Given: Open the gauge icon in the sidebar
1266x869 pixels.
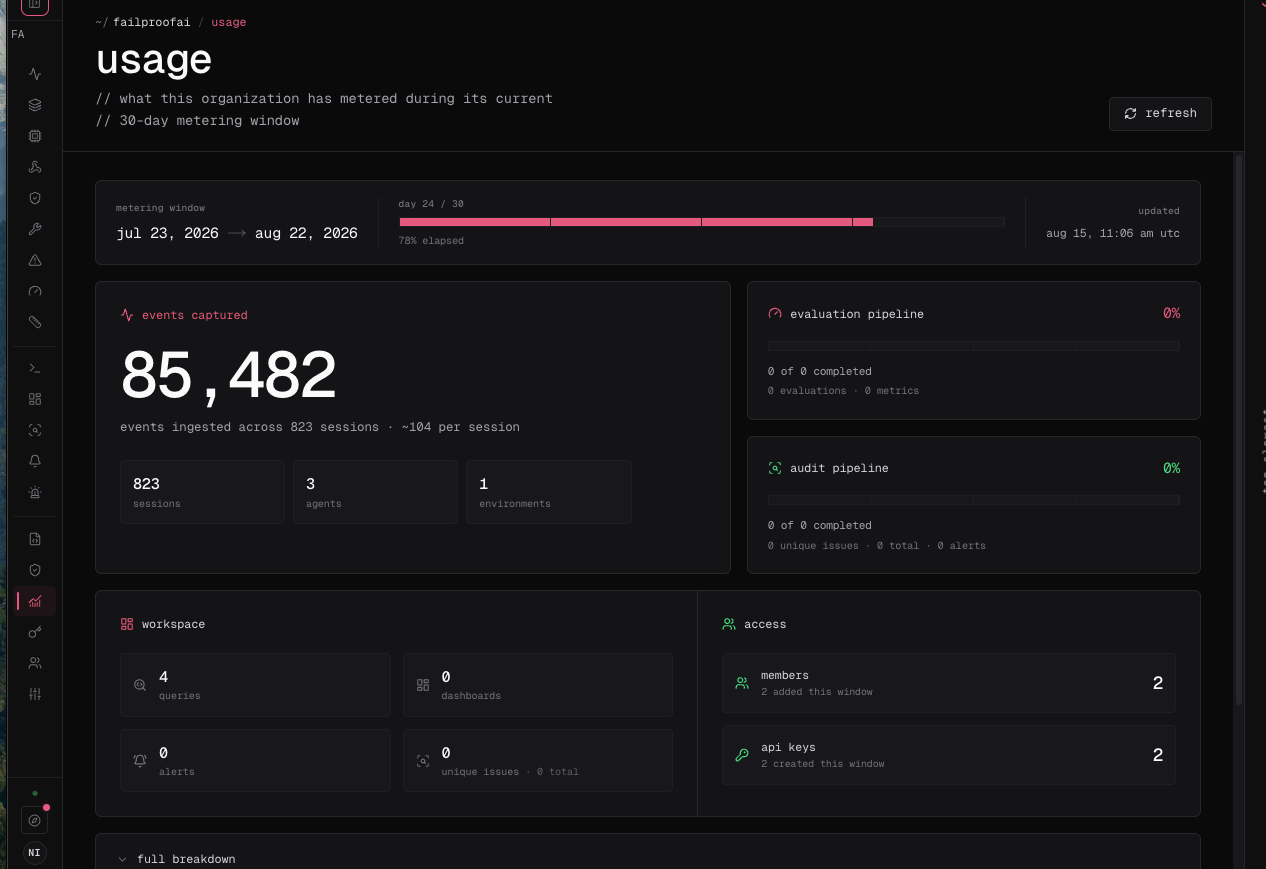Looking at the screenshot, I should pyautogui.click(x=35, y=291).
